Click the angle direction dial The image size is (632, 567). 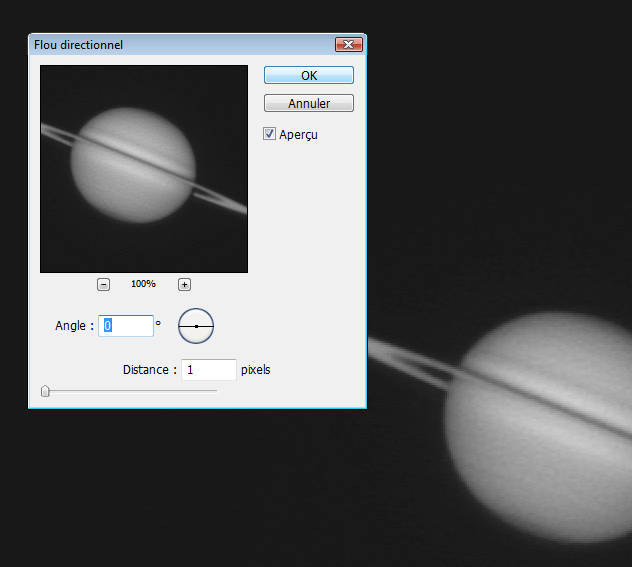pyautogui.click(x=196, y=326)
